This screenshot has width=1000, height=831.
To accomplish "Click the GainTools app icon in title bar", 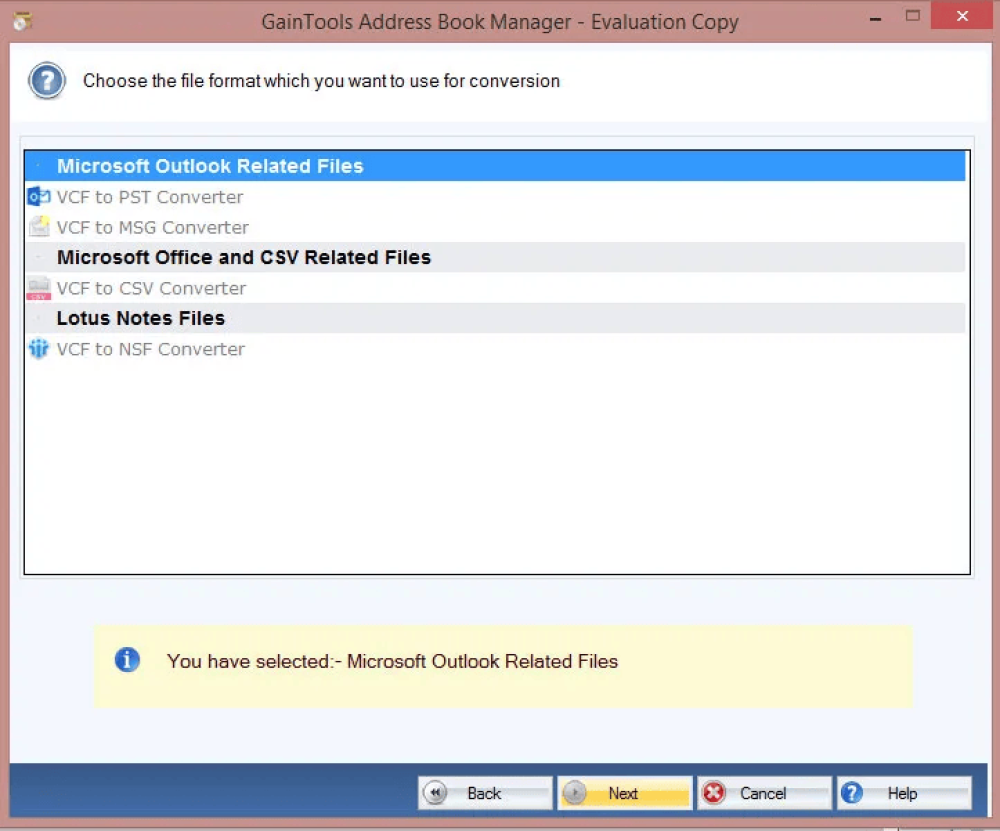I will (22, 20).
